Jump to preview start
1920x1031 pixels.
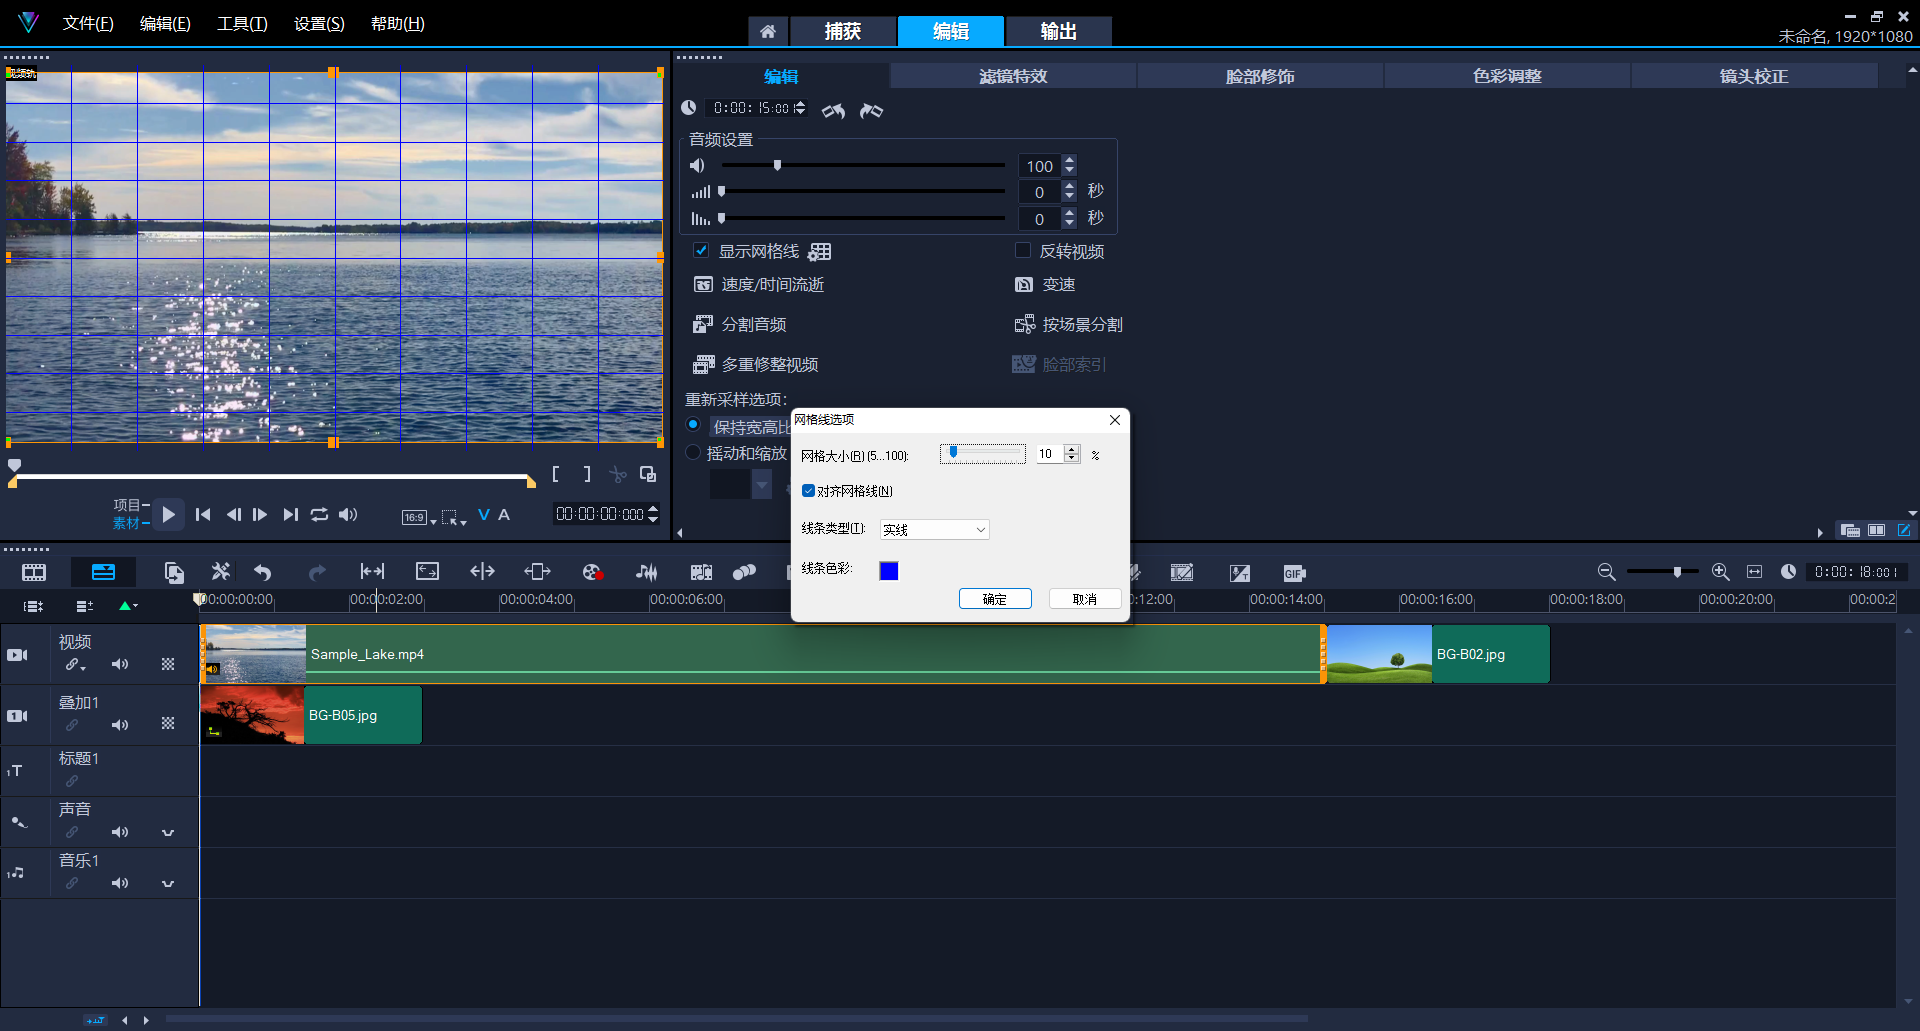click(203, 514)
